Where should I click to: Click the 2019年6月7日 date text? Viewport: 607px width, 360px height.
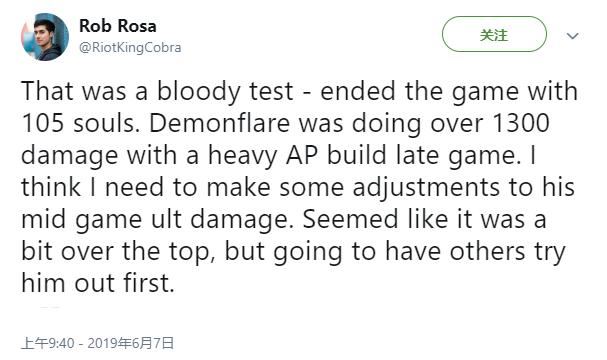pyautogui.click(x=131, y=343)
